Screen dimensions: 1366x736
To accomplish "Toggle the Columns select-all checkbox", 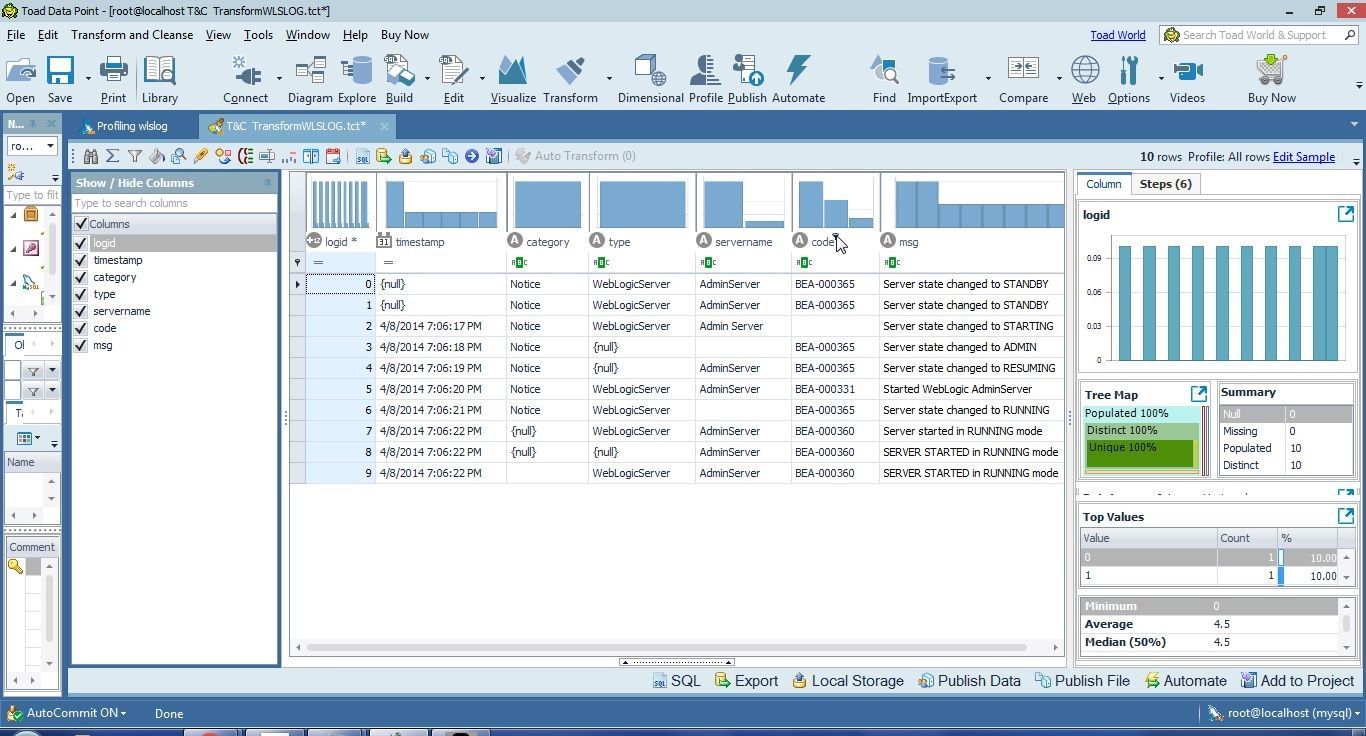I will coord(81,224).
